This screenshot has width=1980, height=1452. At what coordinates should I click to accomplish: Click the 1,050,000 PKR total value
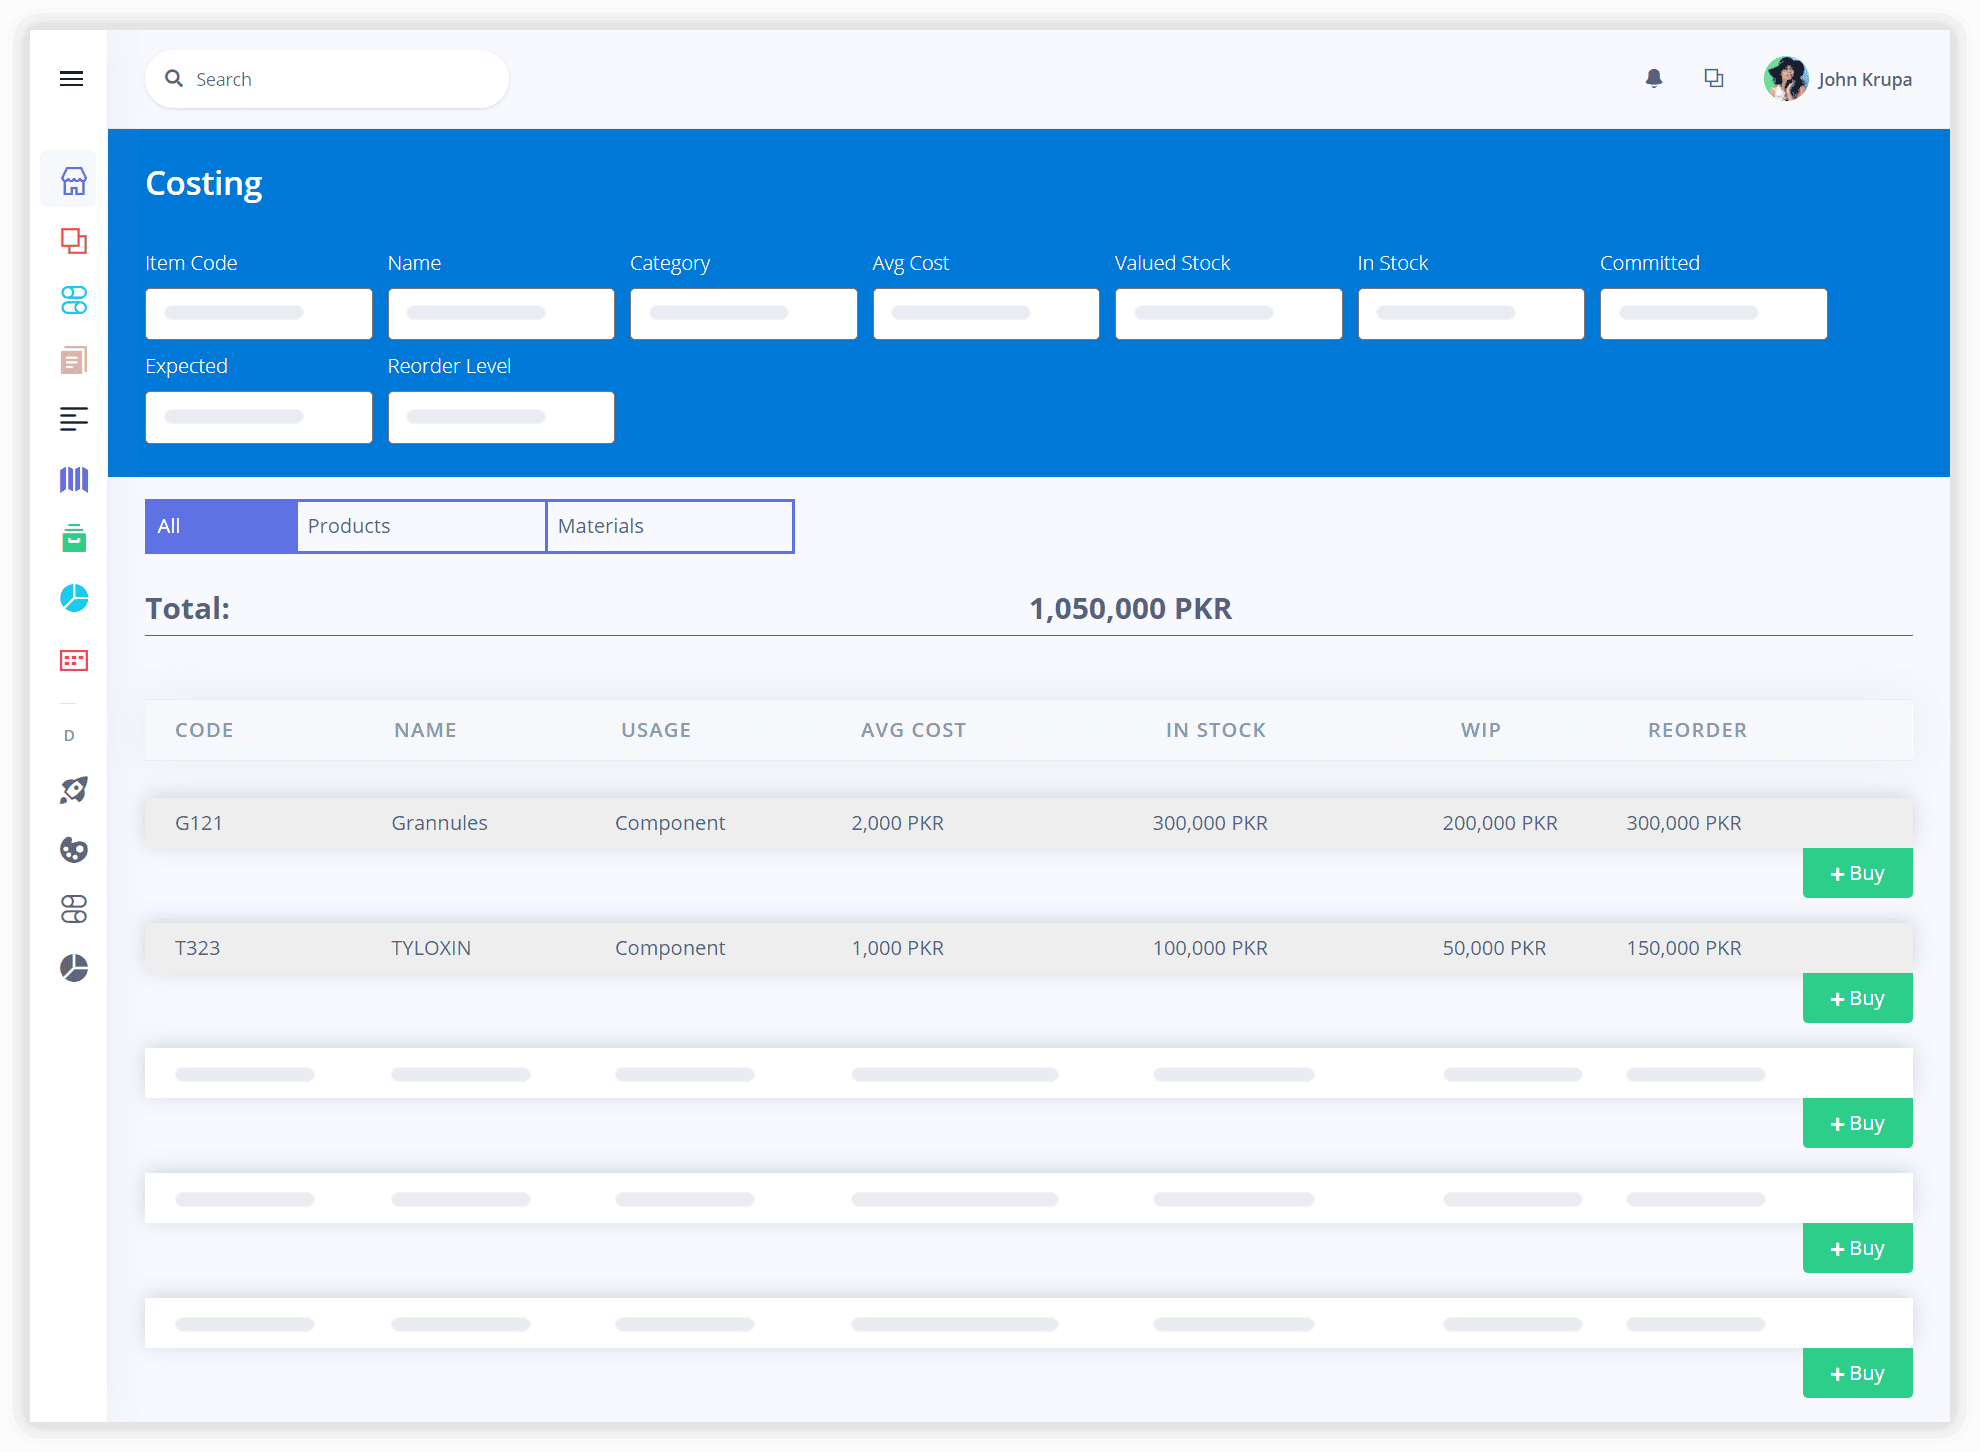click(1131, 608)
